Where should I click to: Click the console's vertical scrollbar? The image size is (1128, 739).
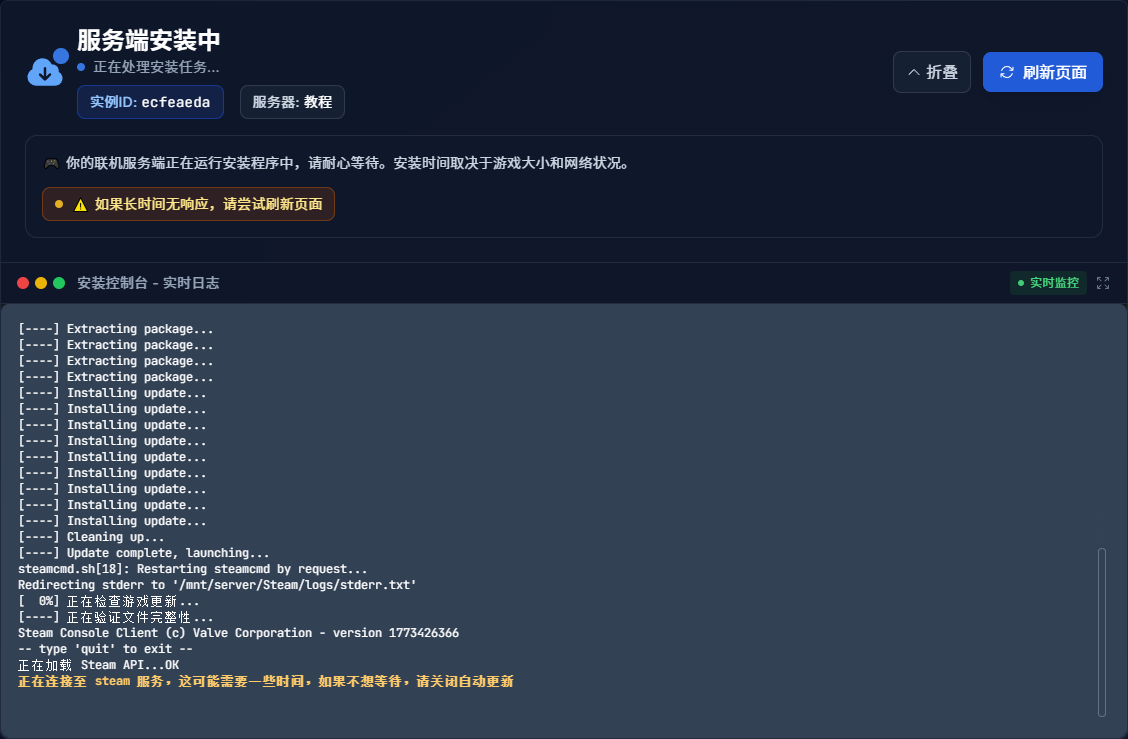[1102, 631]
